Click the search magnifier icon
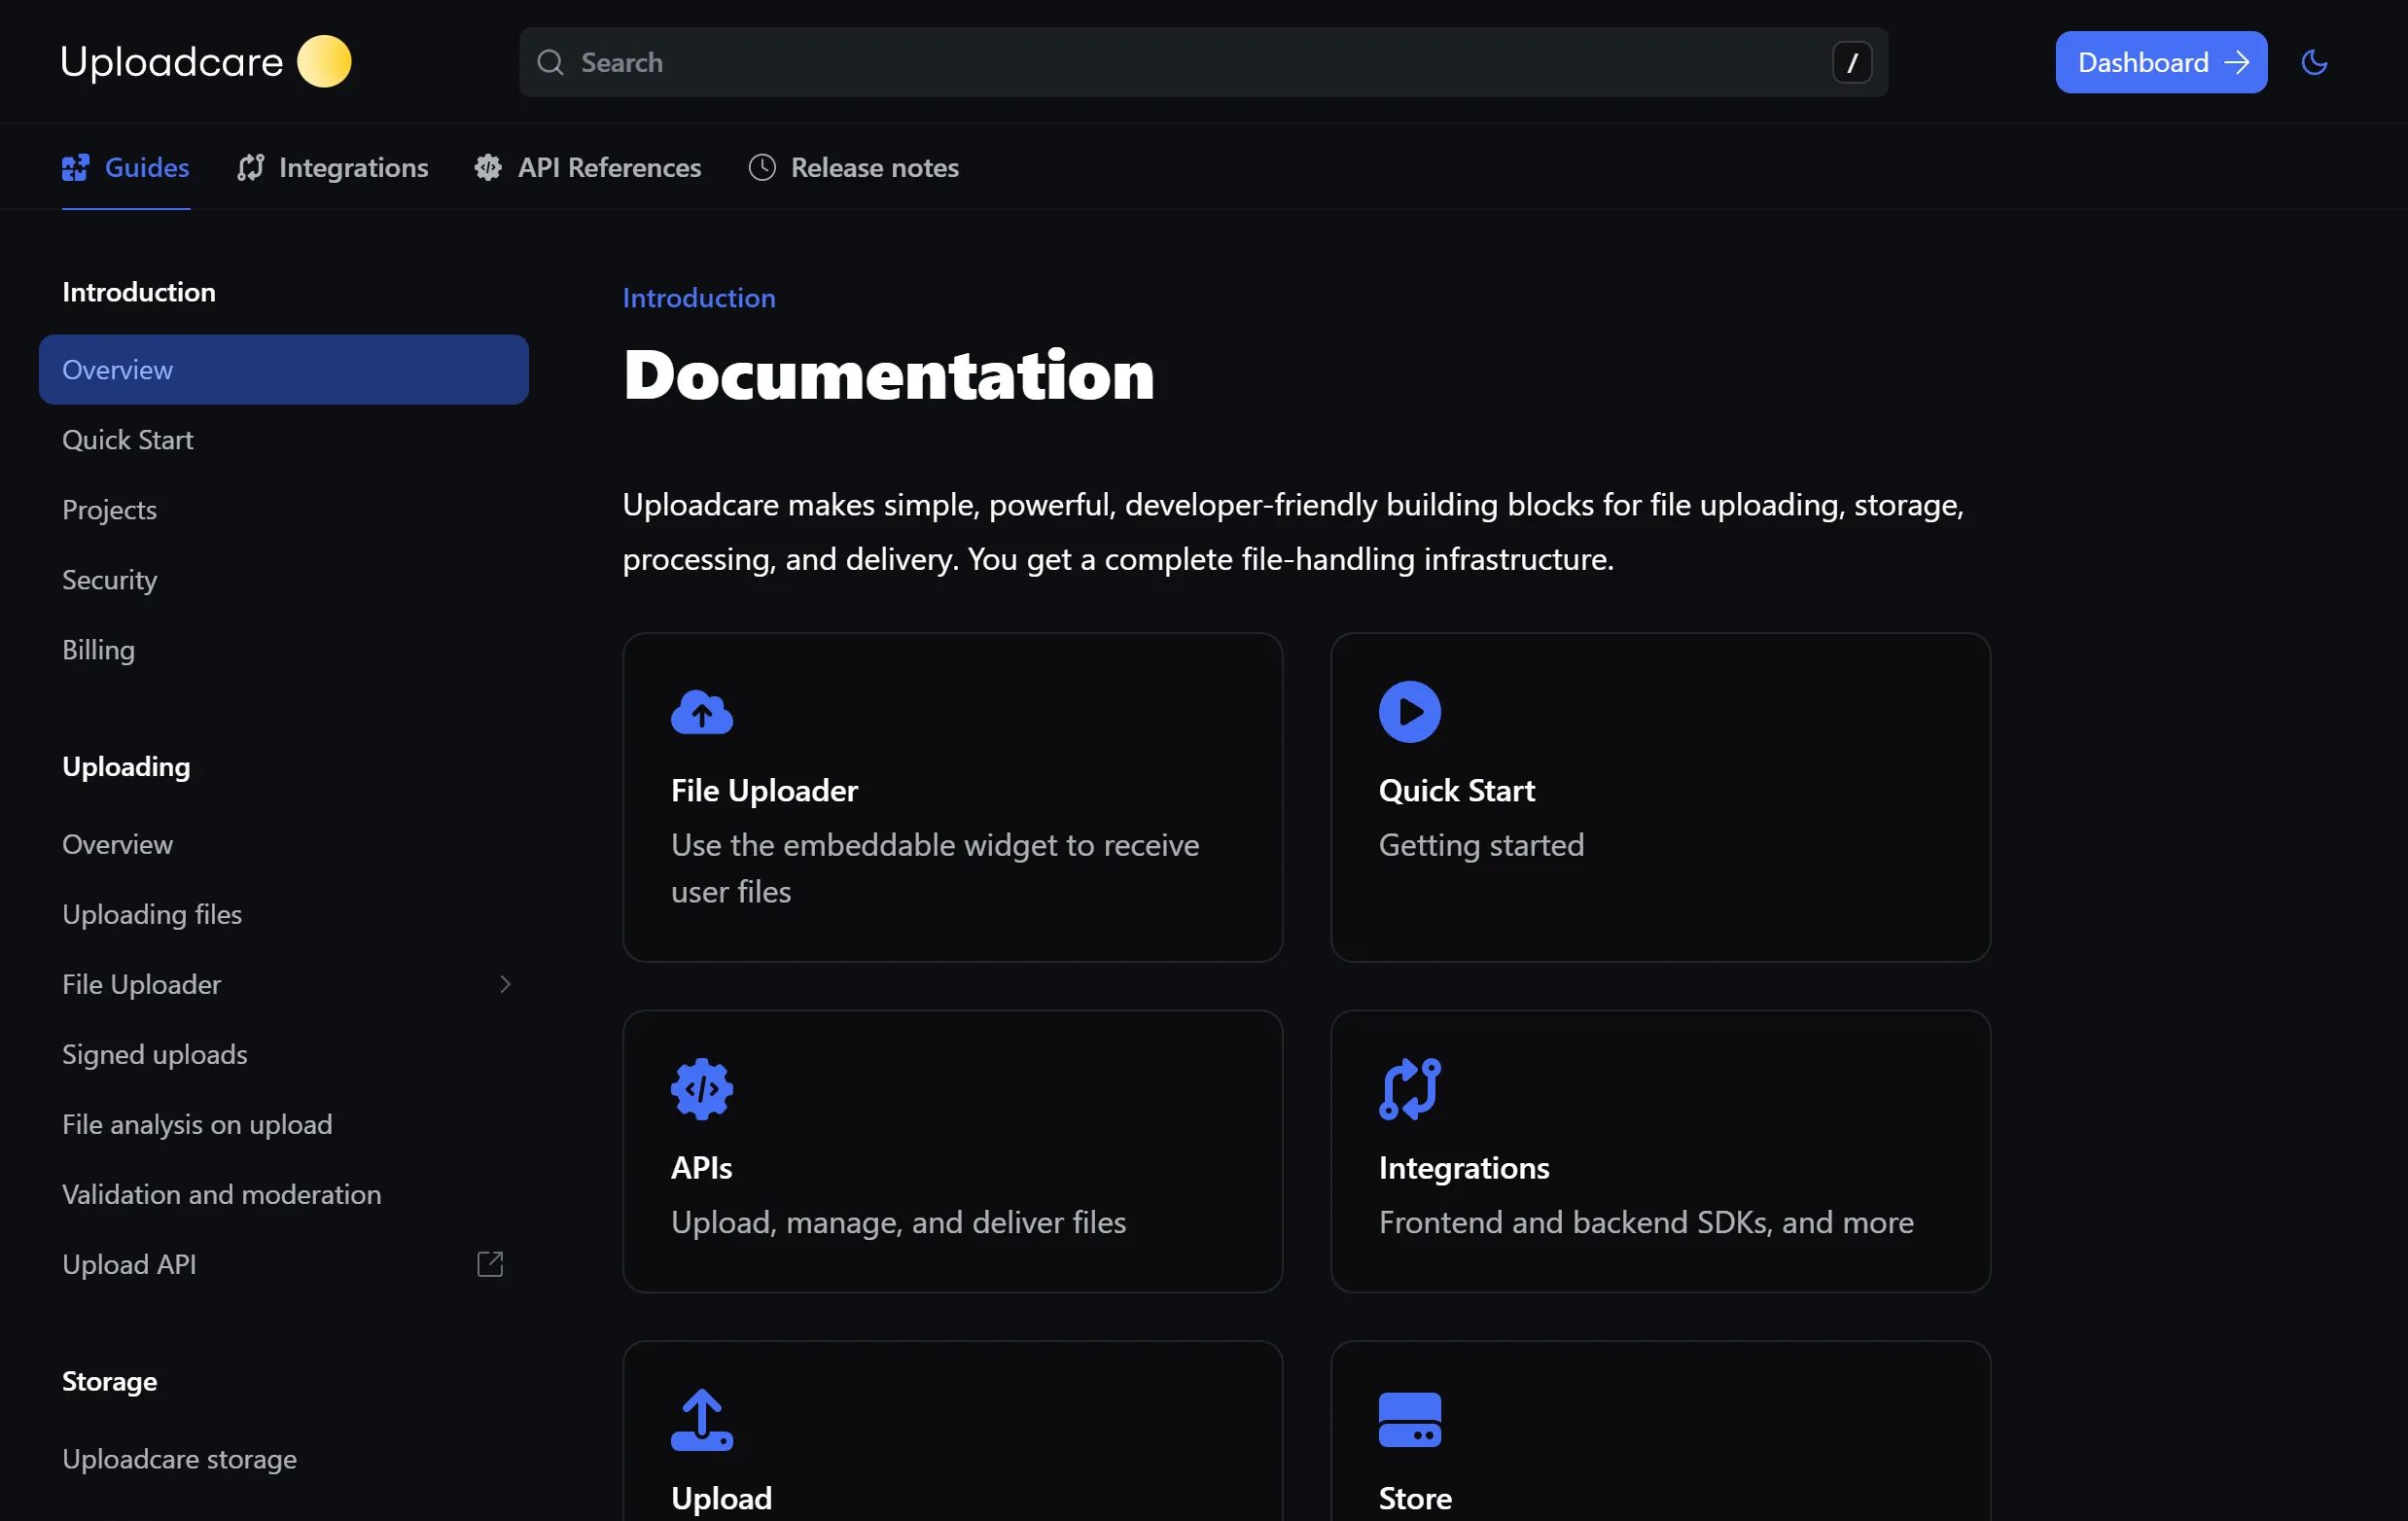2408x1521 pixels. 550,62
